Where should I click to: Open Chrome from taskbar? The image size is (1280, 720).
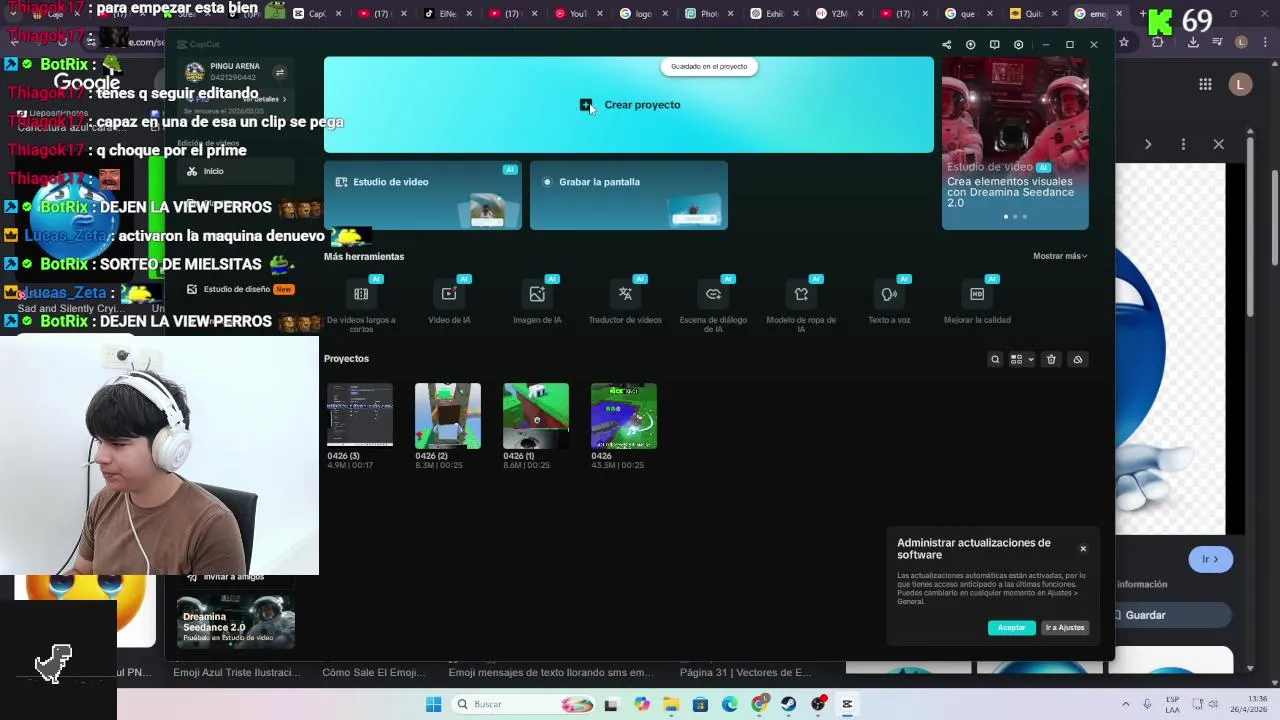point(760,705)
